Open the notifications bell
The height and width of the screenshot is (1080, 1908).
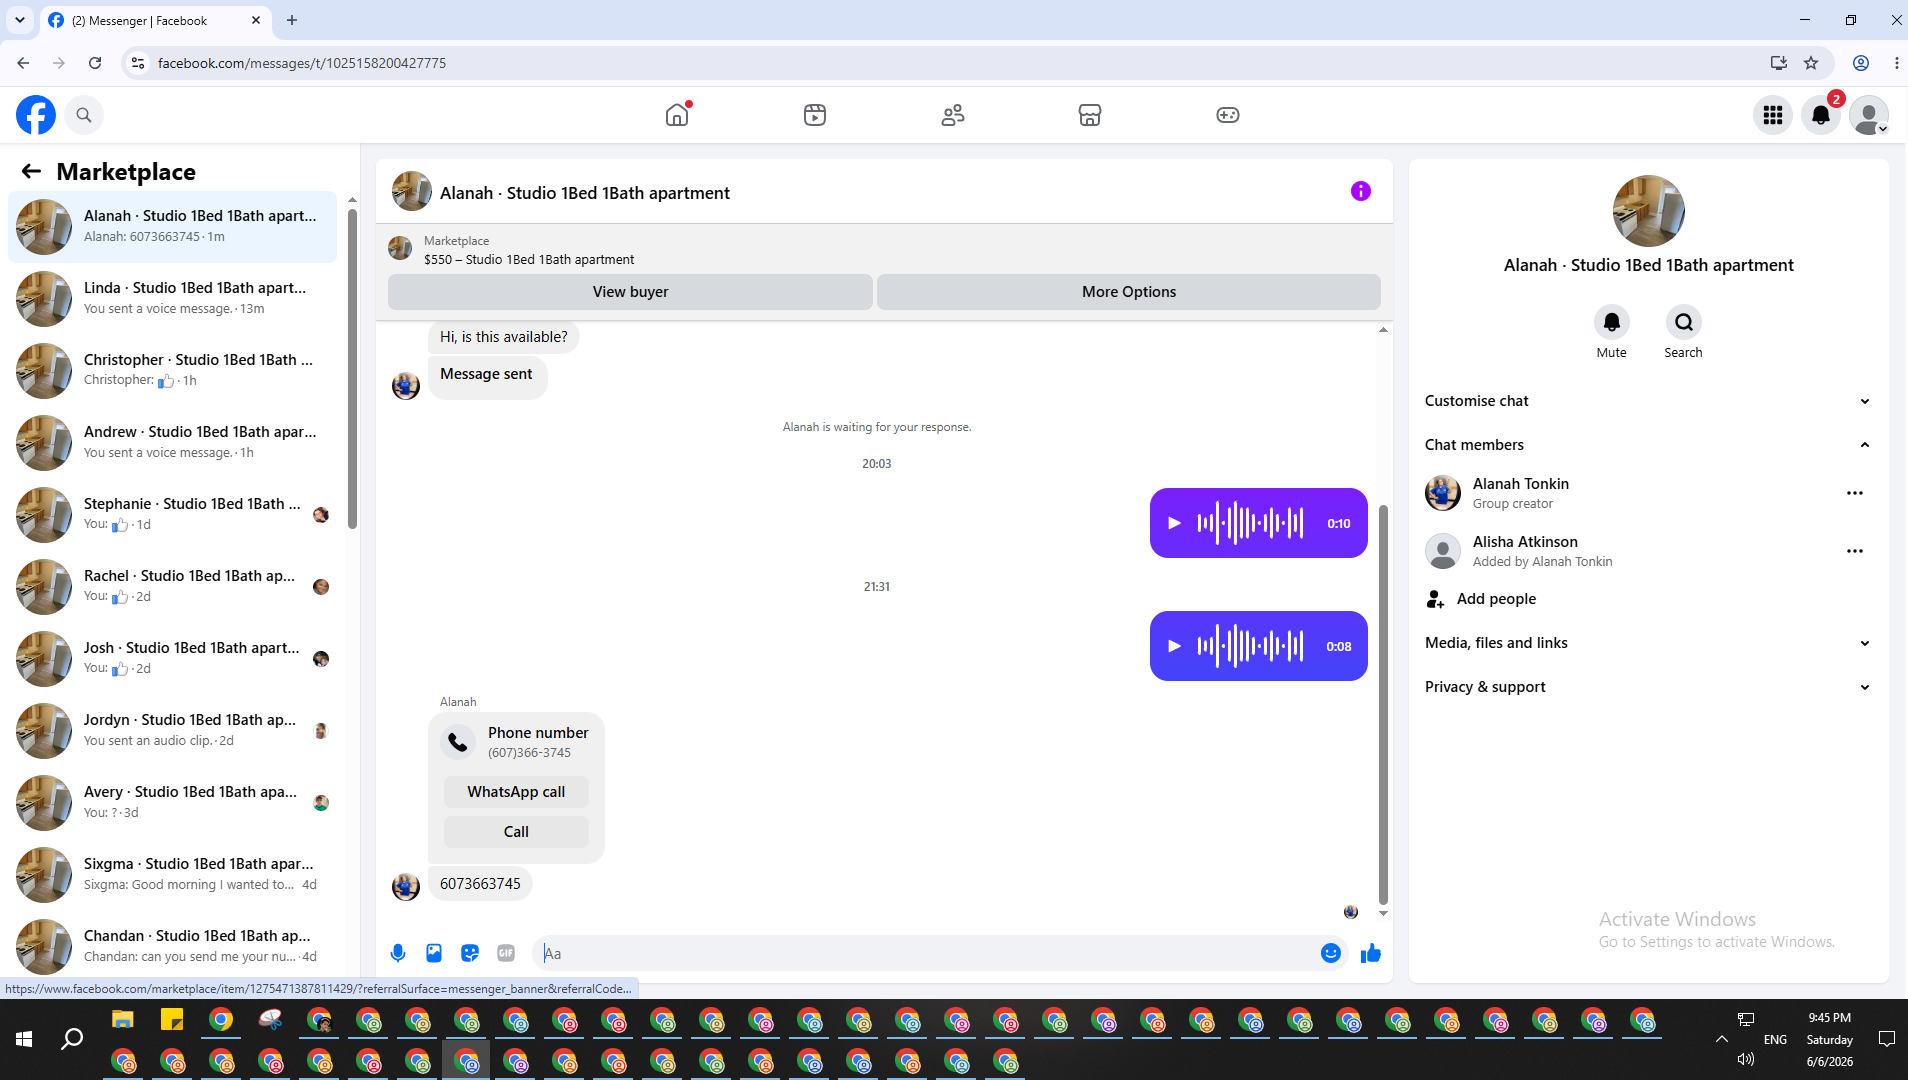(x=1821, y=115)
